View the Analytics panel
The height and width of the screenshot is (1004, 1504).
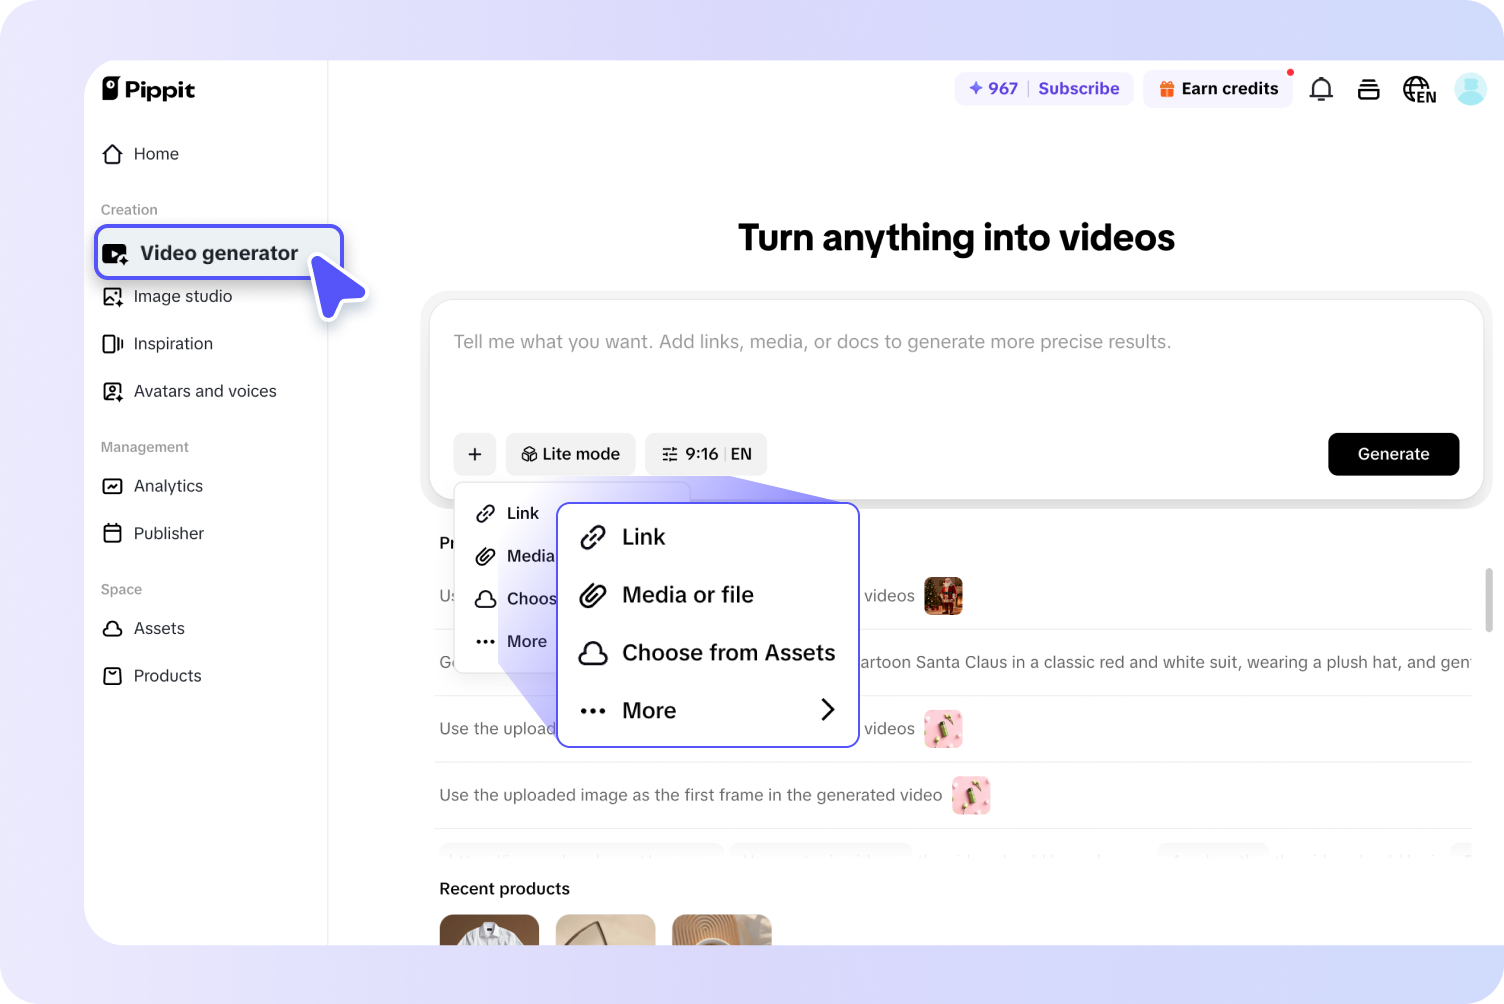coord(167,486)
